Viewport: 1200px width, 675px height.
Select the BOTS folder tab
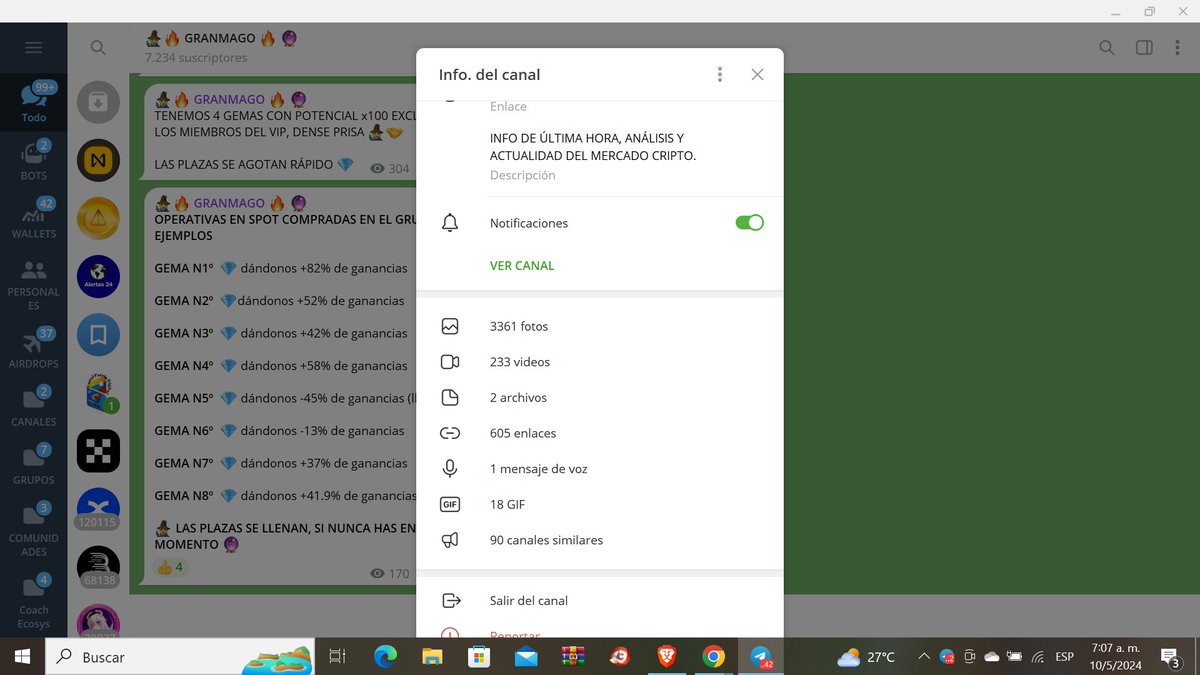pyautogui.click(x=33, y=160)
